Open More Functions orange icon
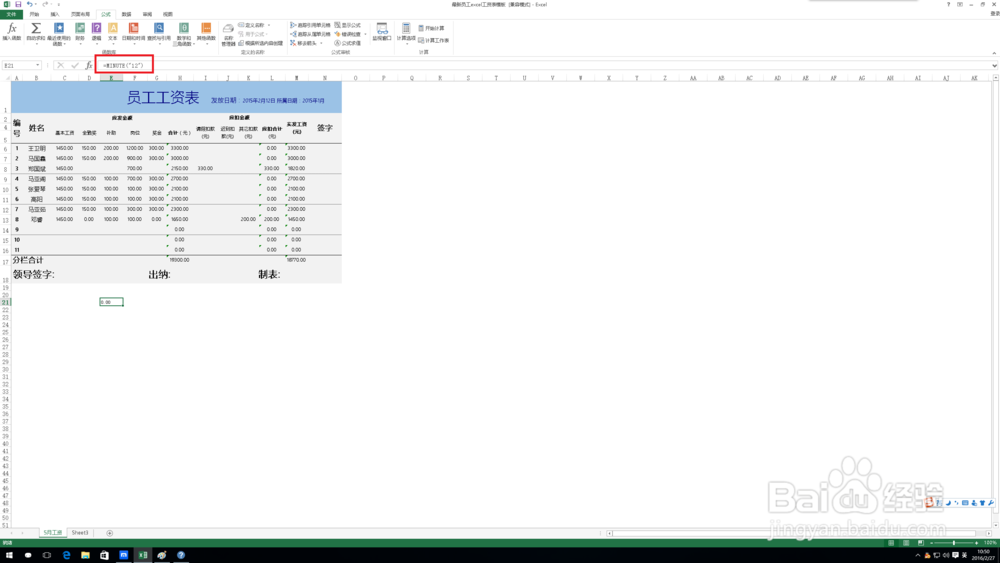 click(x=206, y=32)
